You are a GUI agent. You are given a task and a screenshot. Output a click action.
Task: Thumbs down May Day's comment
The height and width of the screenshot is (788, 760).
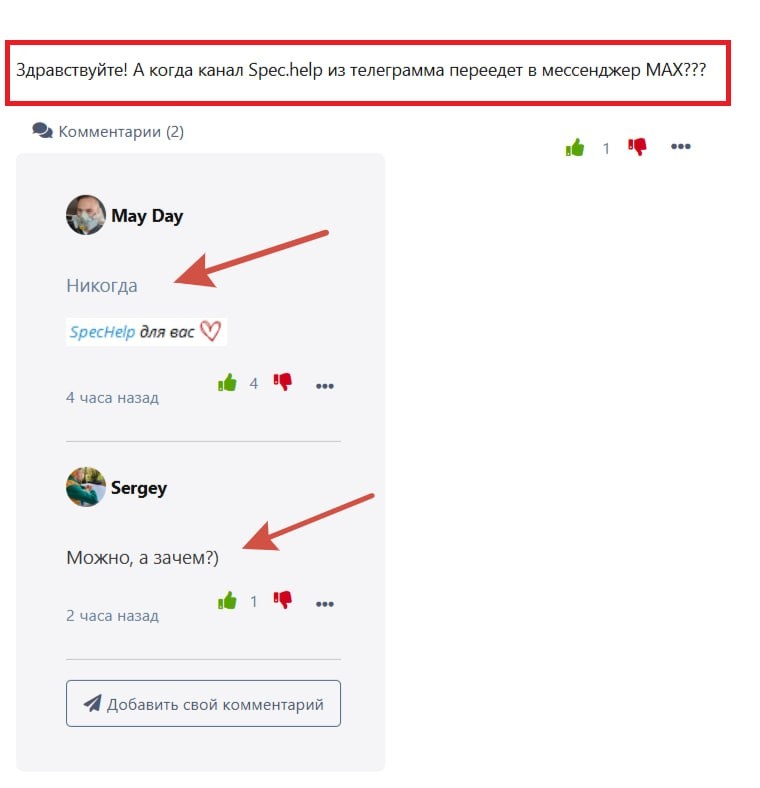(x=282, y=382)
